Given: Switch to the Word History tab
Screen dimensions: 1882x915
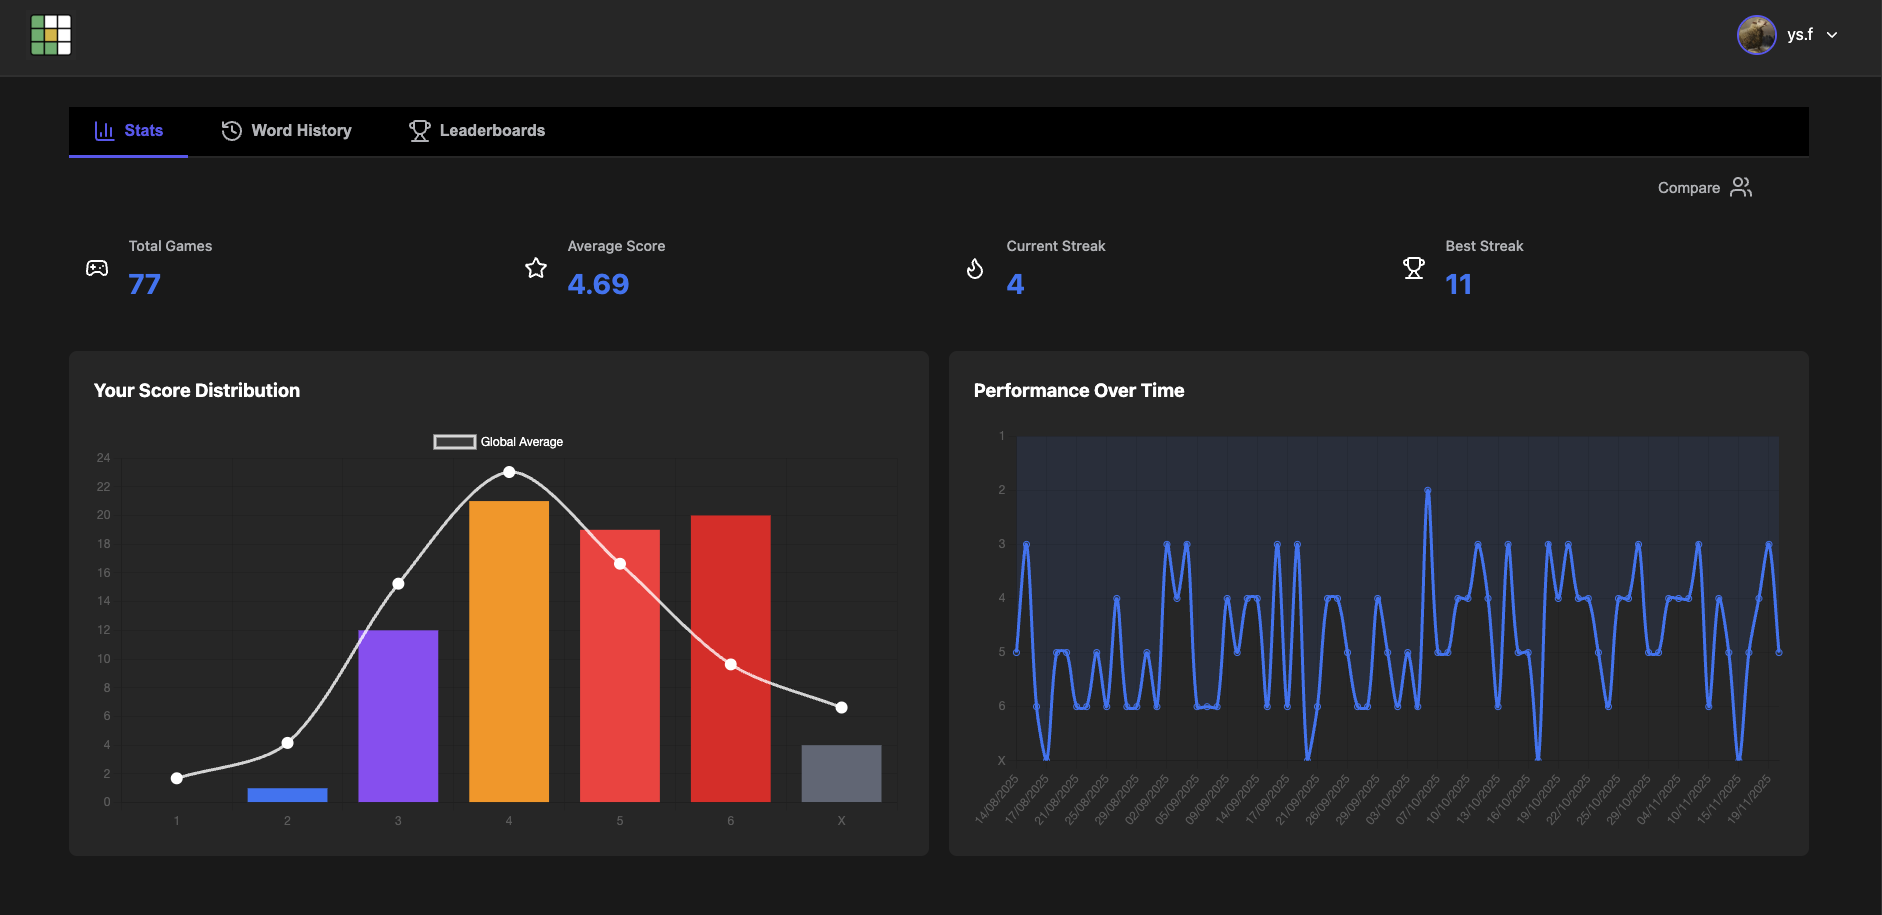Looking at the screenshot, I should click(302, 130).
